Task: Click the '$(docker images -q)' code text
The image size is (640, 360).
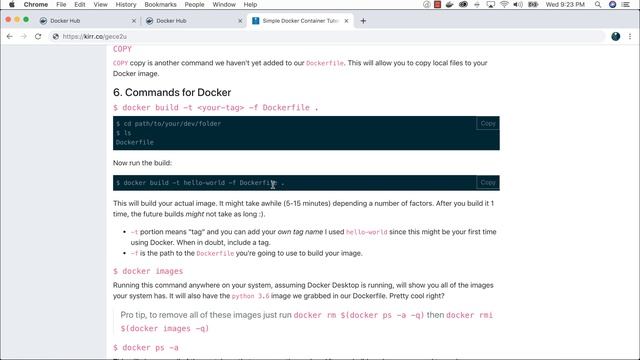Action: (164, 328)
